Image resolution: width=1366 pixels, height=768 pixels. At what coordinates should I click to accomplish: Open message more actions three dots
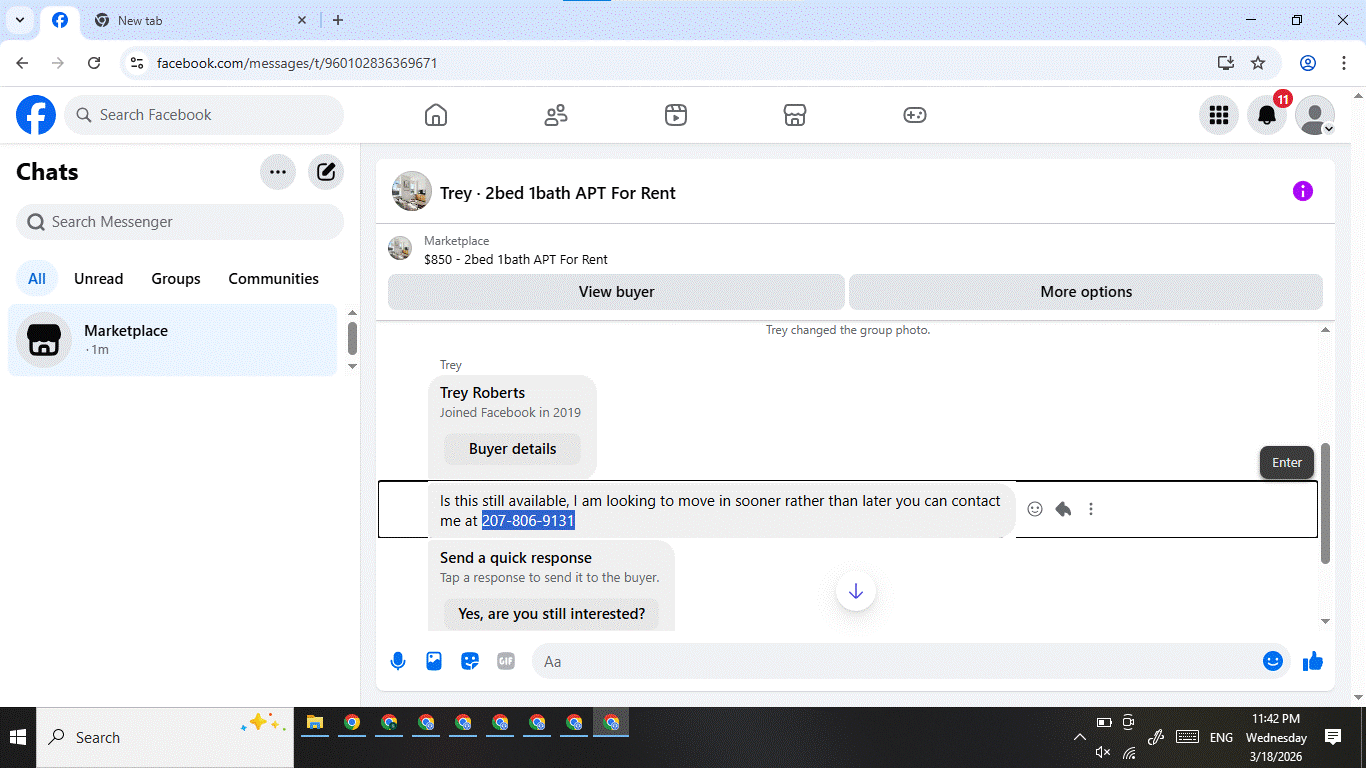tap(1091, 509)
